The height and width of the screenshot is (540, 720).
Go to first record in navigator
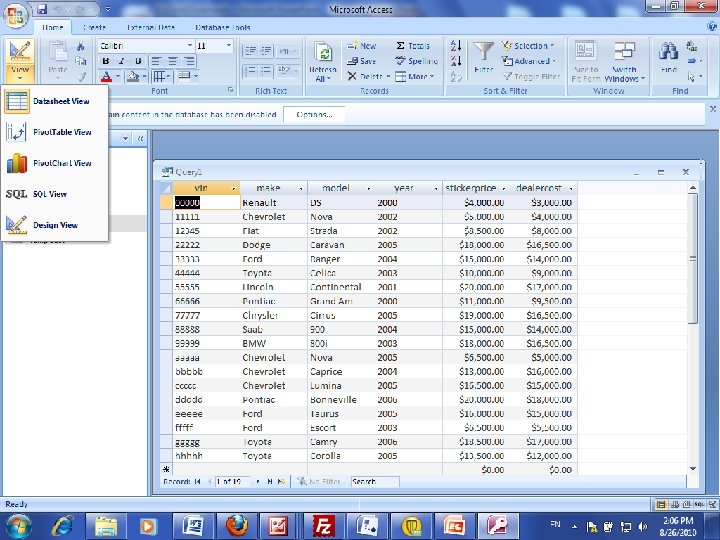pyautogui.click(x=197, y=481)
